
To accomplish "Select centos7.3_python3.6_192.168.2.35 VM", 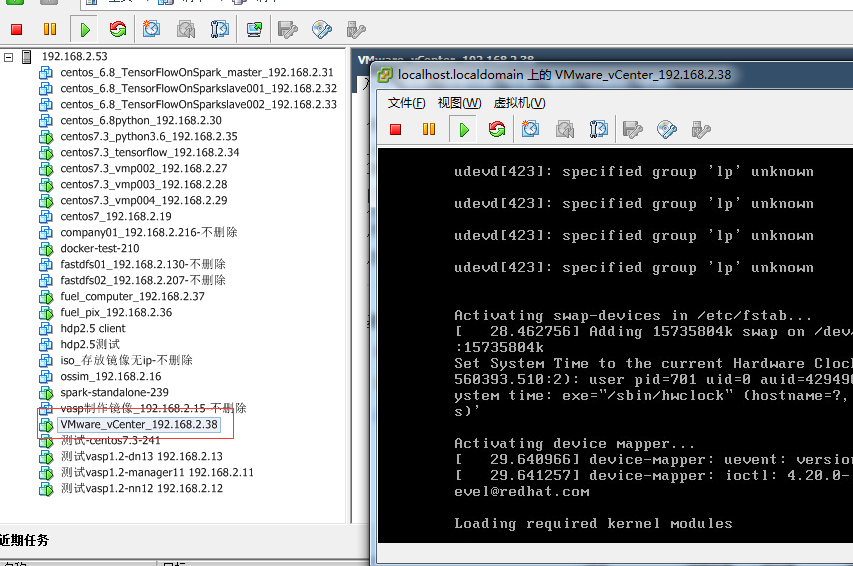I will pyautogui.click(x=149, y=137).
